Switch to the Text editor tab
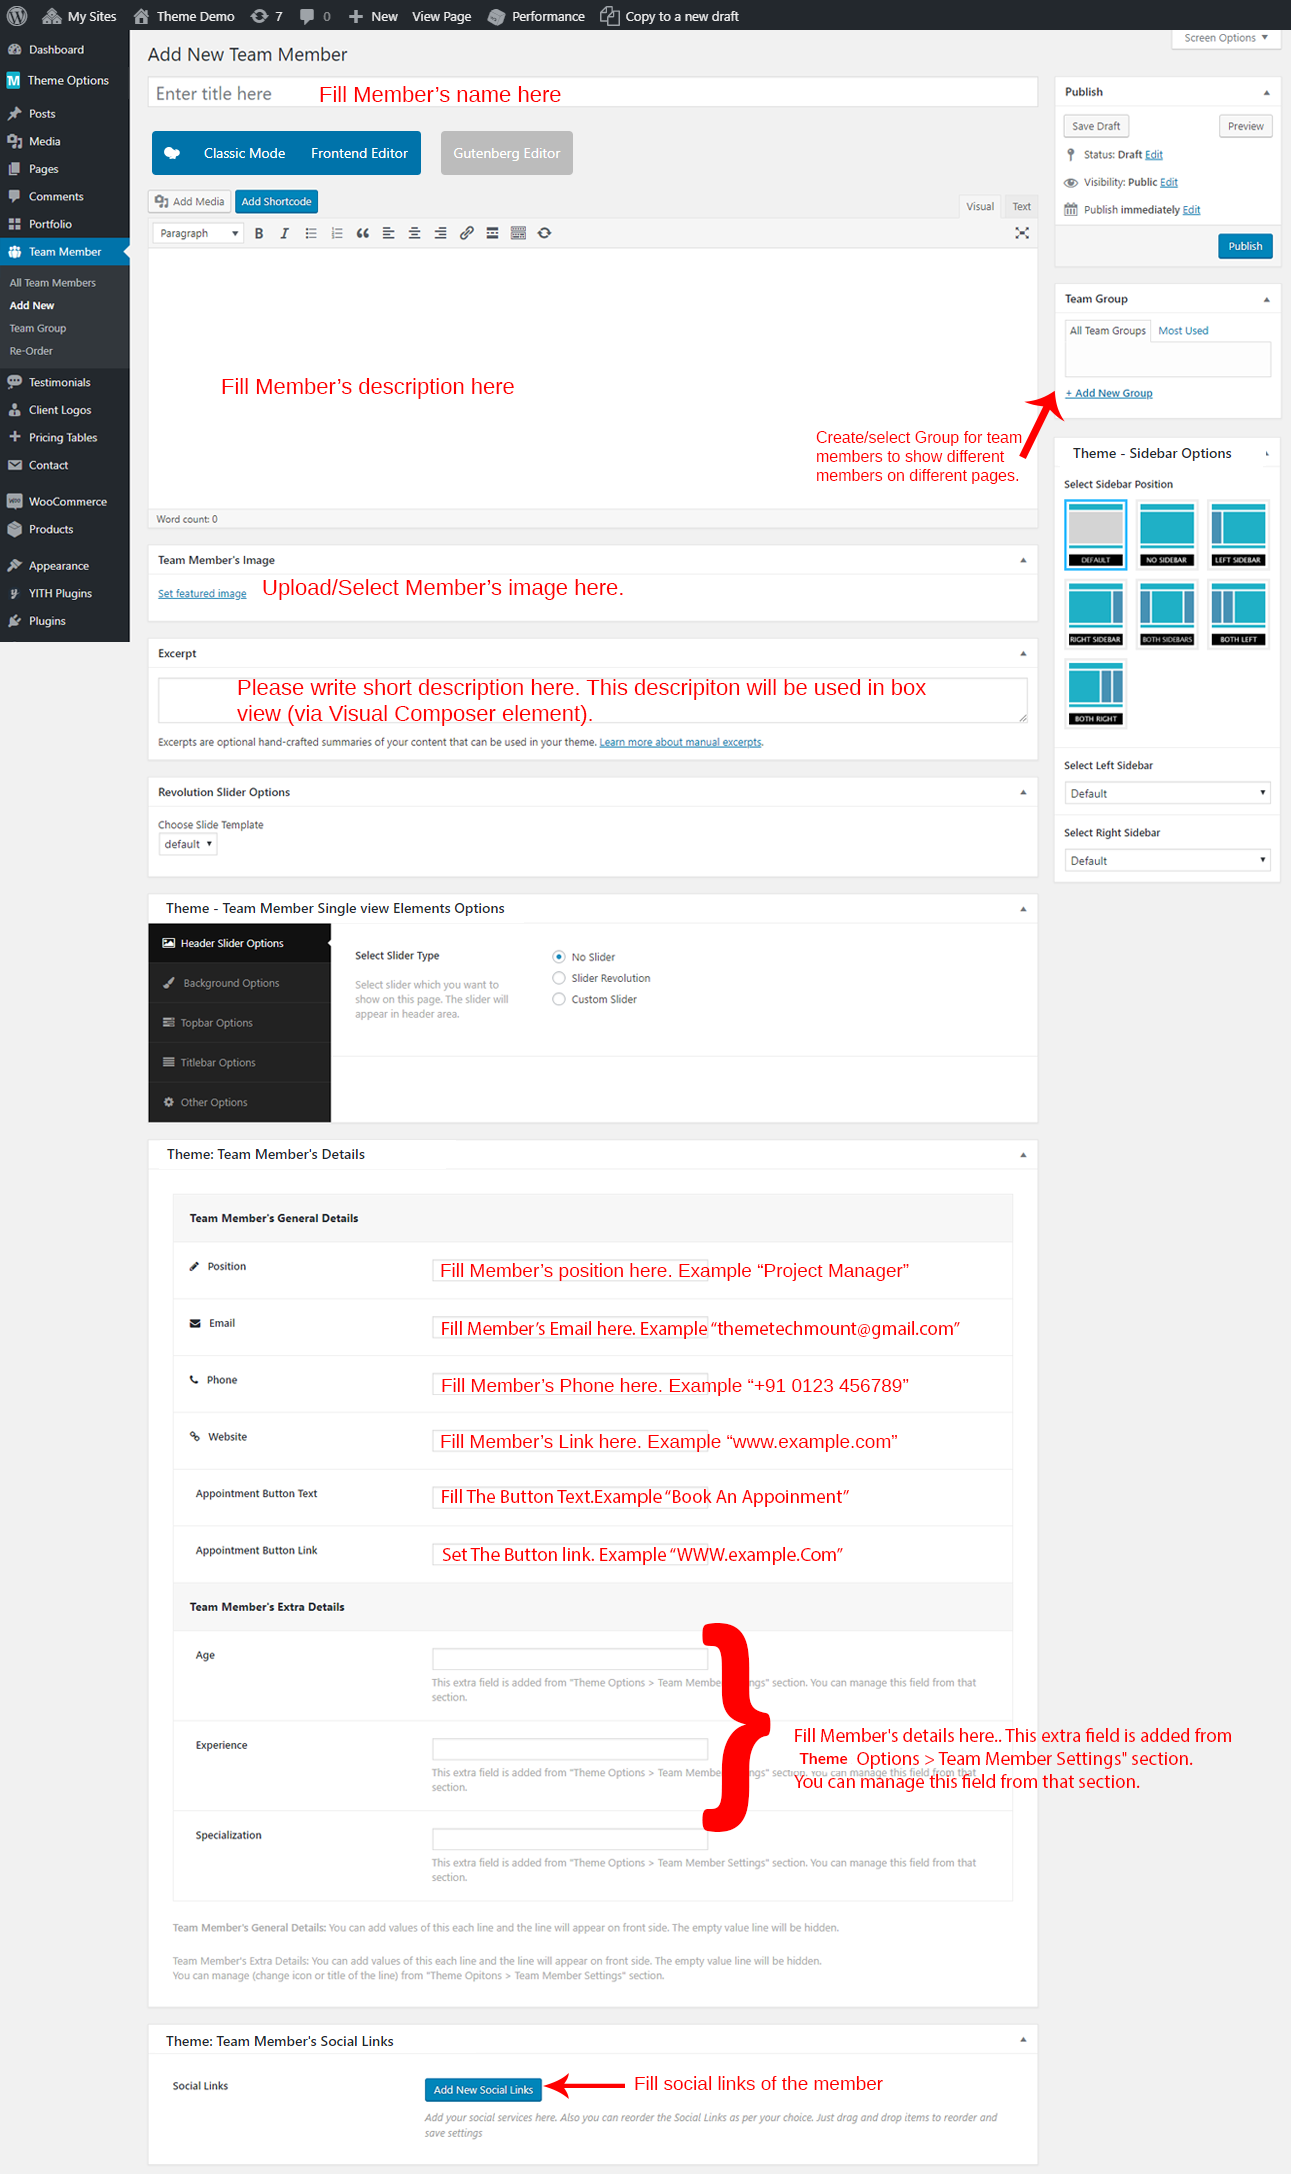The width and height of the screenshot is (1291, 2174). [x=1021, y=206]
